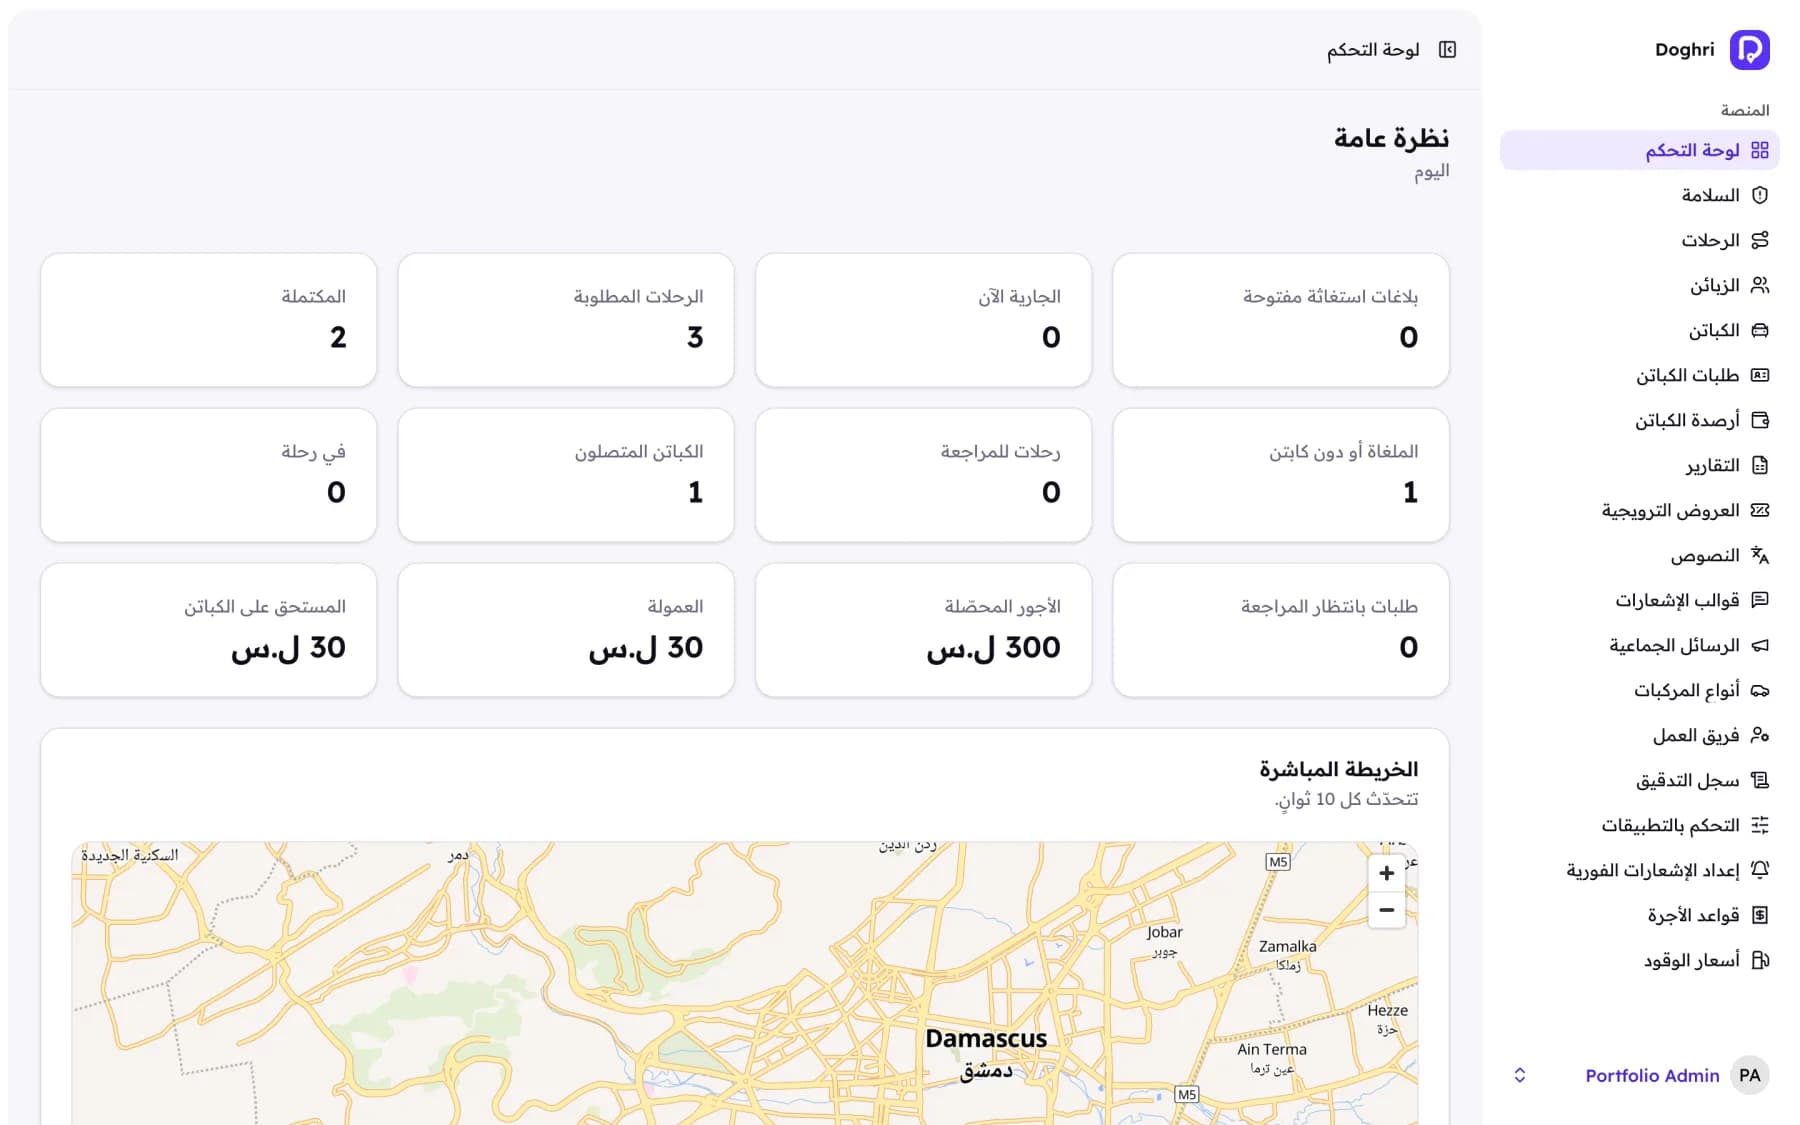Open the الملغاة أو دون كابتن card
The image size is (1800, 1125).
(x=1280, y=475)
